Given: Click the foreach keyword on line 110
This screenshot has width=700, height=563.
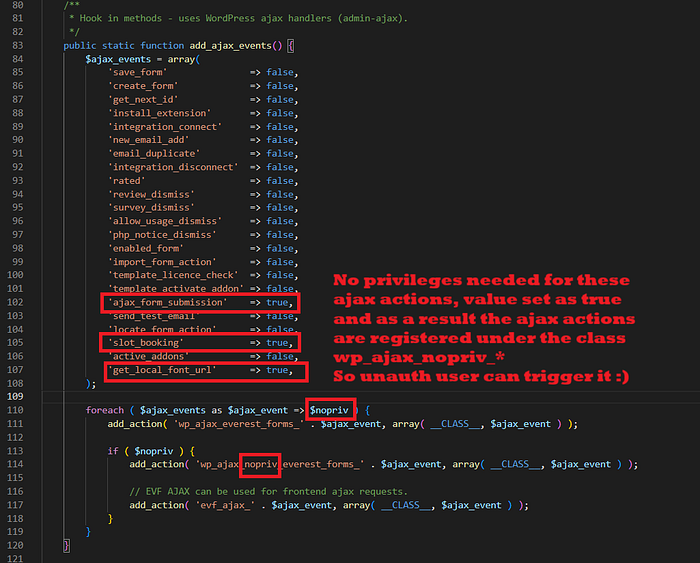Looking at the screenshot, I should 104,410.
